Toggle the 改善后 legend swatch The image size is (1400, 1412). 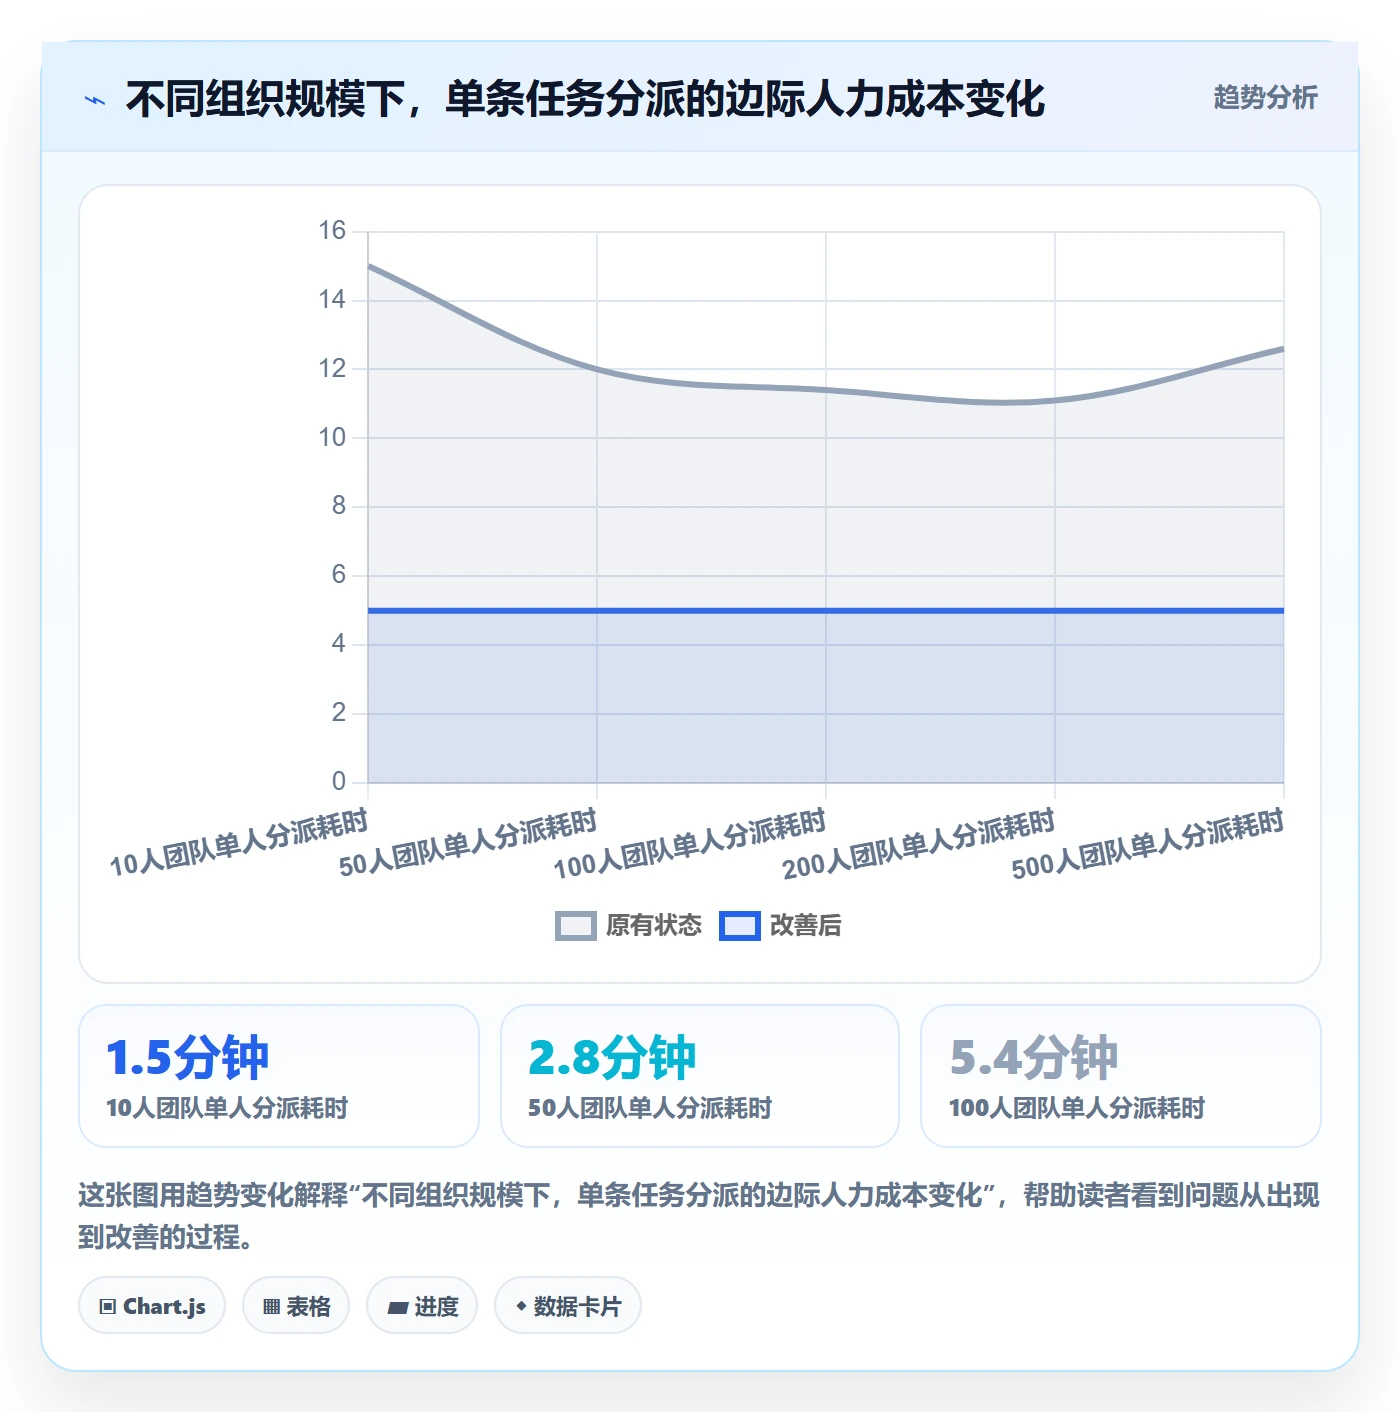(740, 926)
